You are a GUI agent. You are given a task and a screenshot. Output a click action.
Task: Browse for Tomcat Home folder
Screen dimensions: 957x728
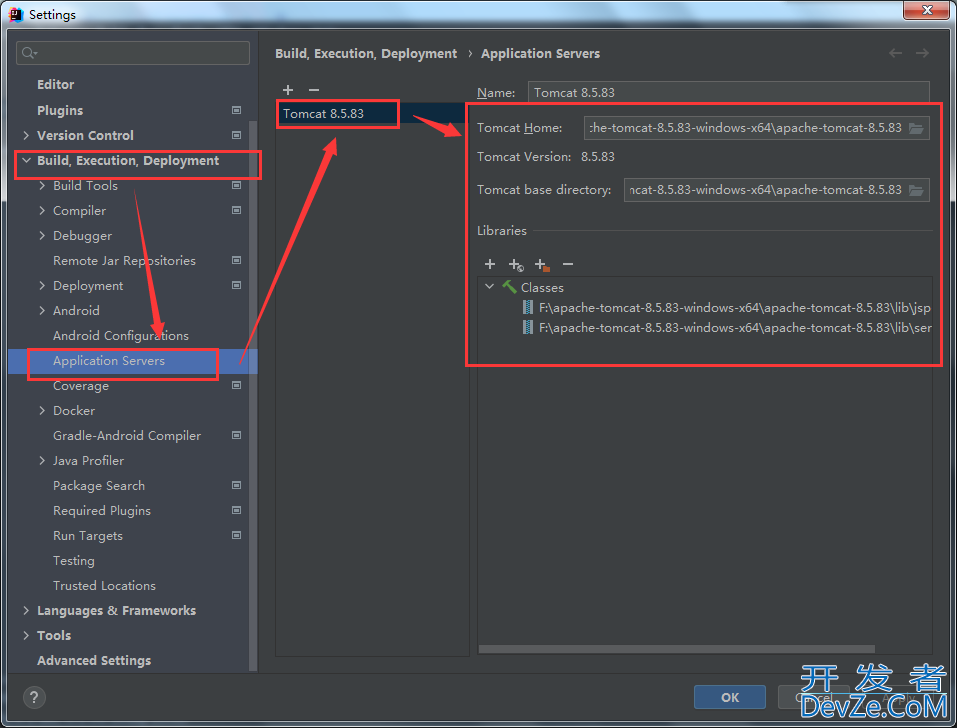tap(915, 128)
